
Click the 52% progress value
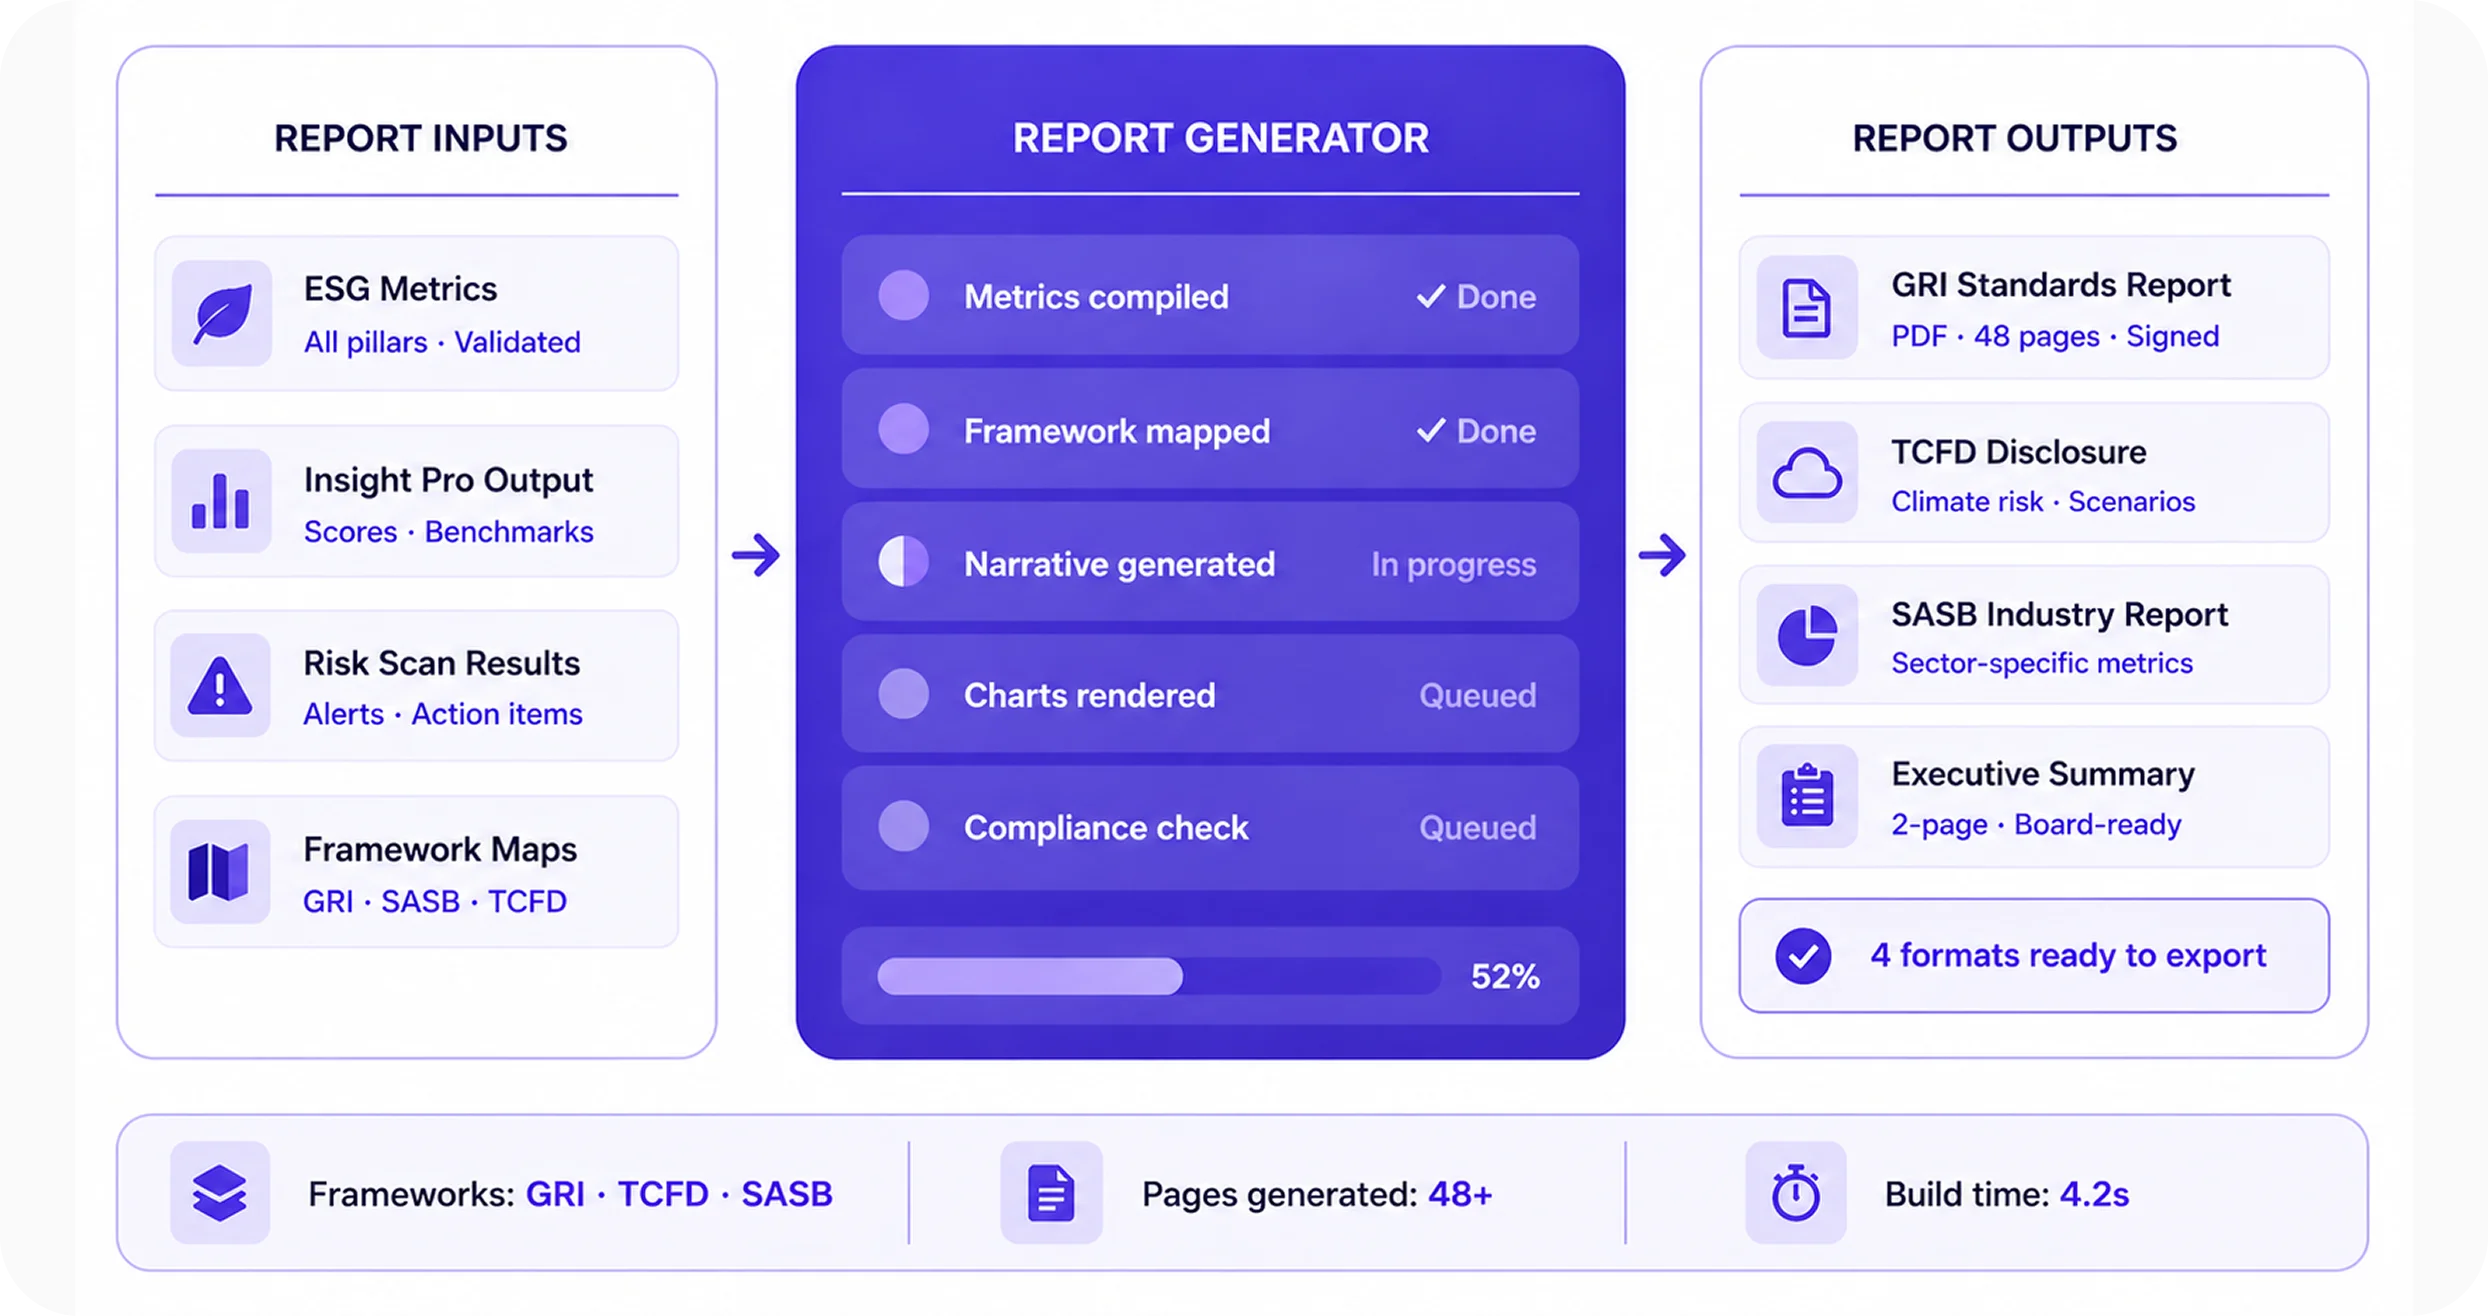[1505, 976]
